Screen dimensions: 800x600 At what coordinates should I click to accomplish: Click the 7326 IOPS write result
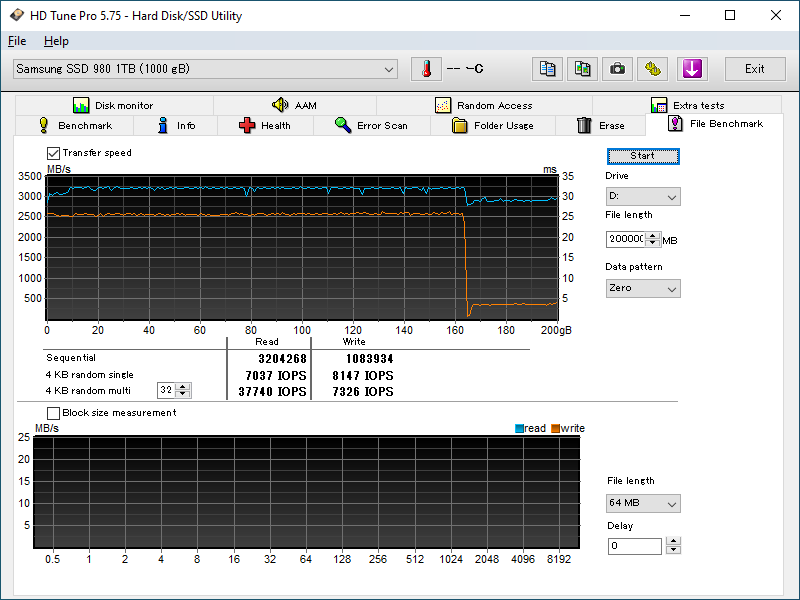[x=363, y=392]
